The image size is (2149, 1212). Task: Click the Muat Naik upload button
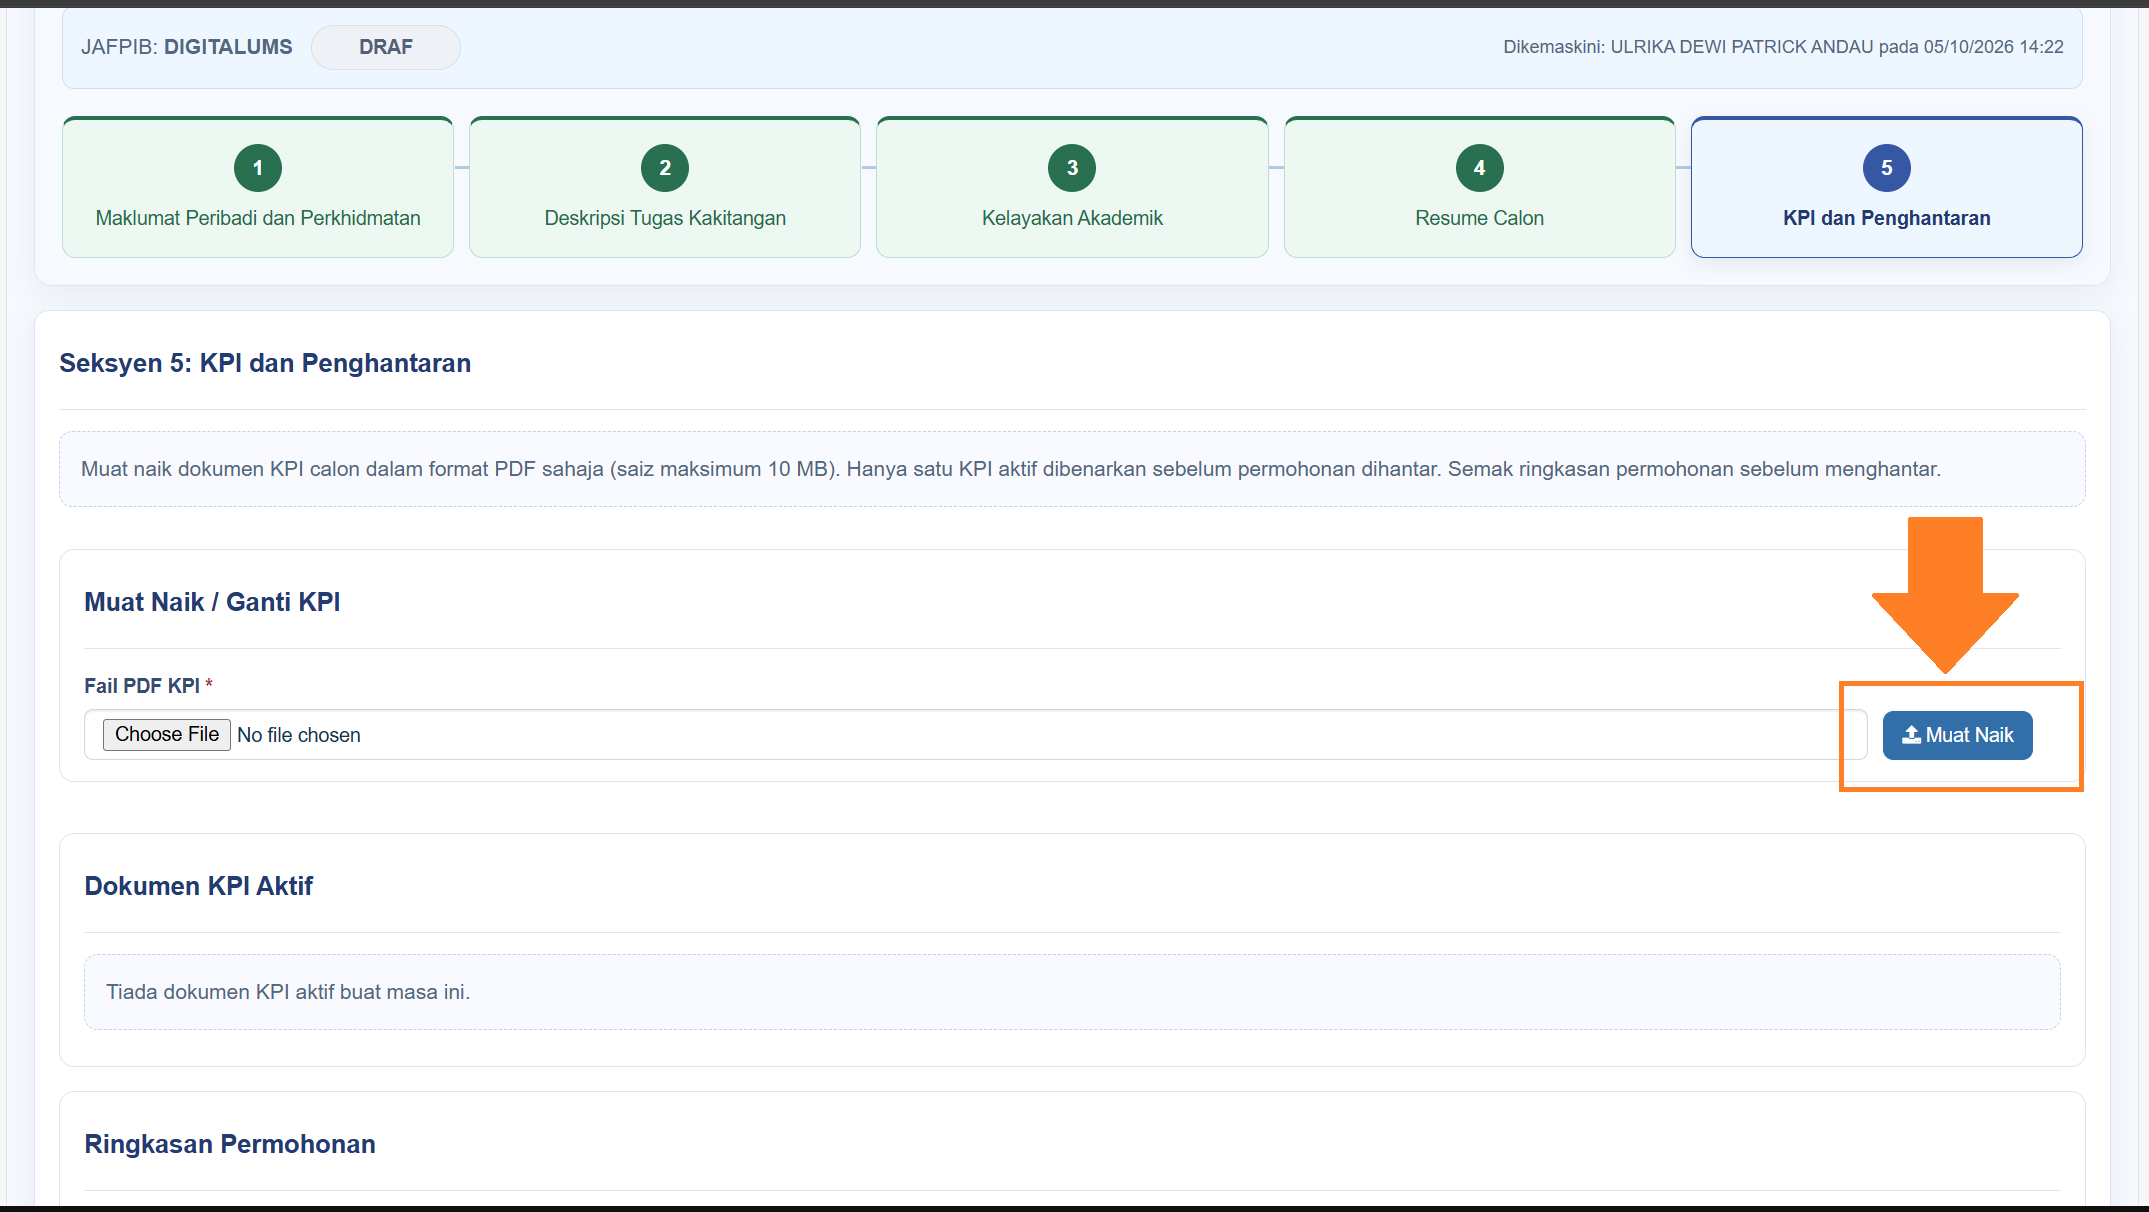pyautogui.click(x=1957, y=736)
